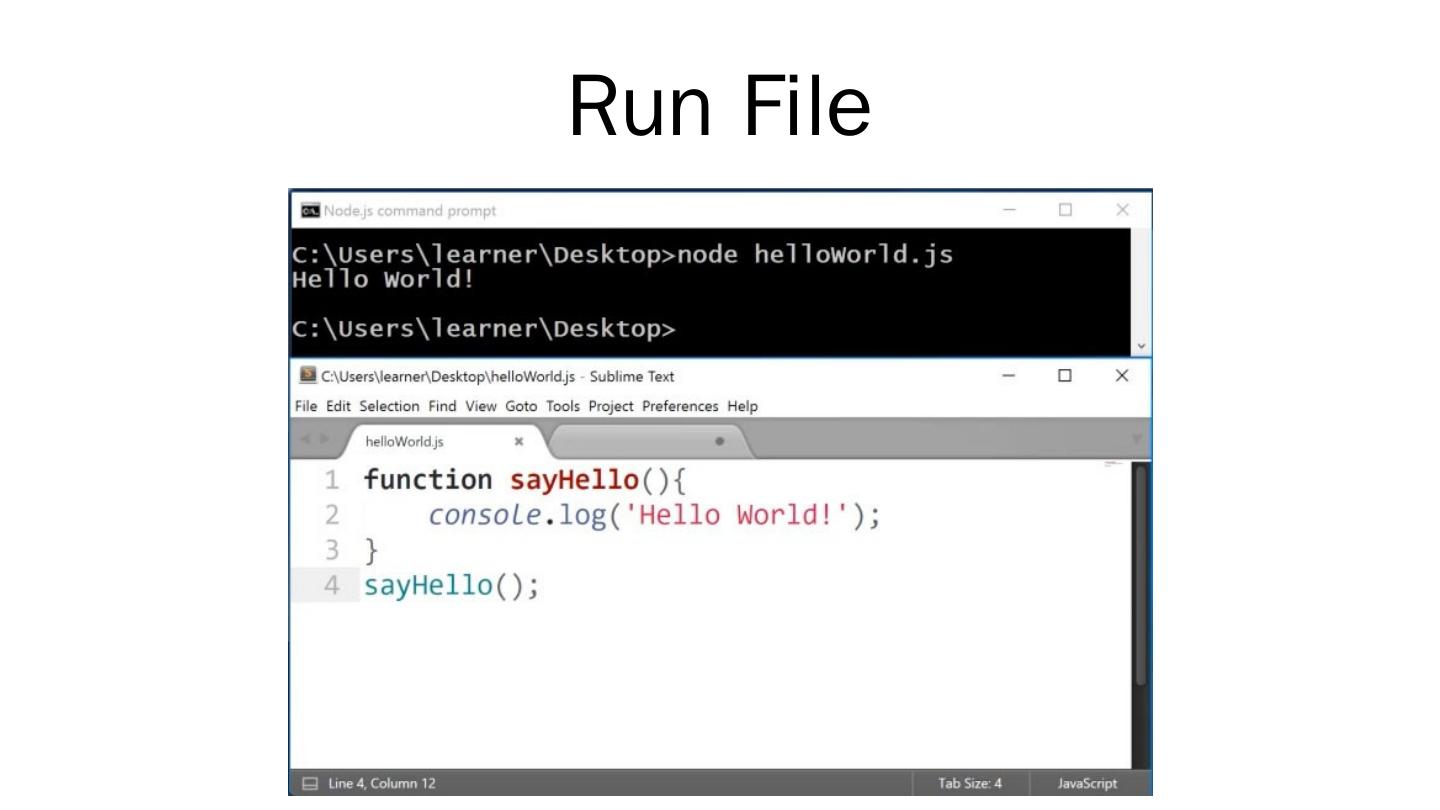Viewport: 1440px width, 810px height.
Task: Click the minimap in the Sublime editor
Action: click(x=1113, y=466)
